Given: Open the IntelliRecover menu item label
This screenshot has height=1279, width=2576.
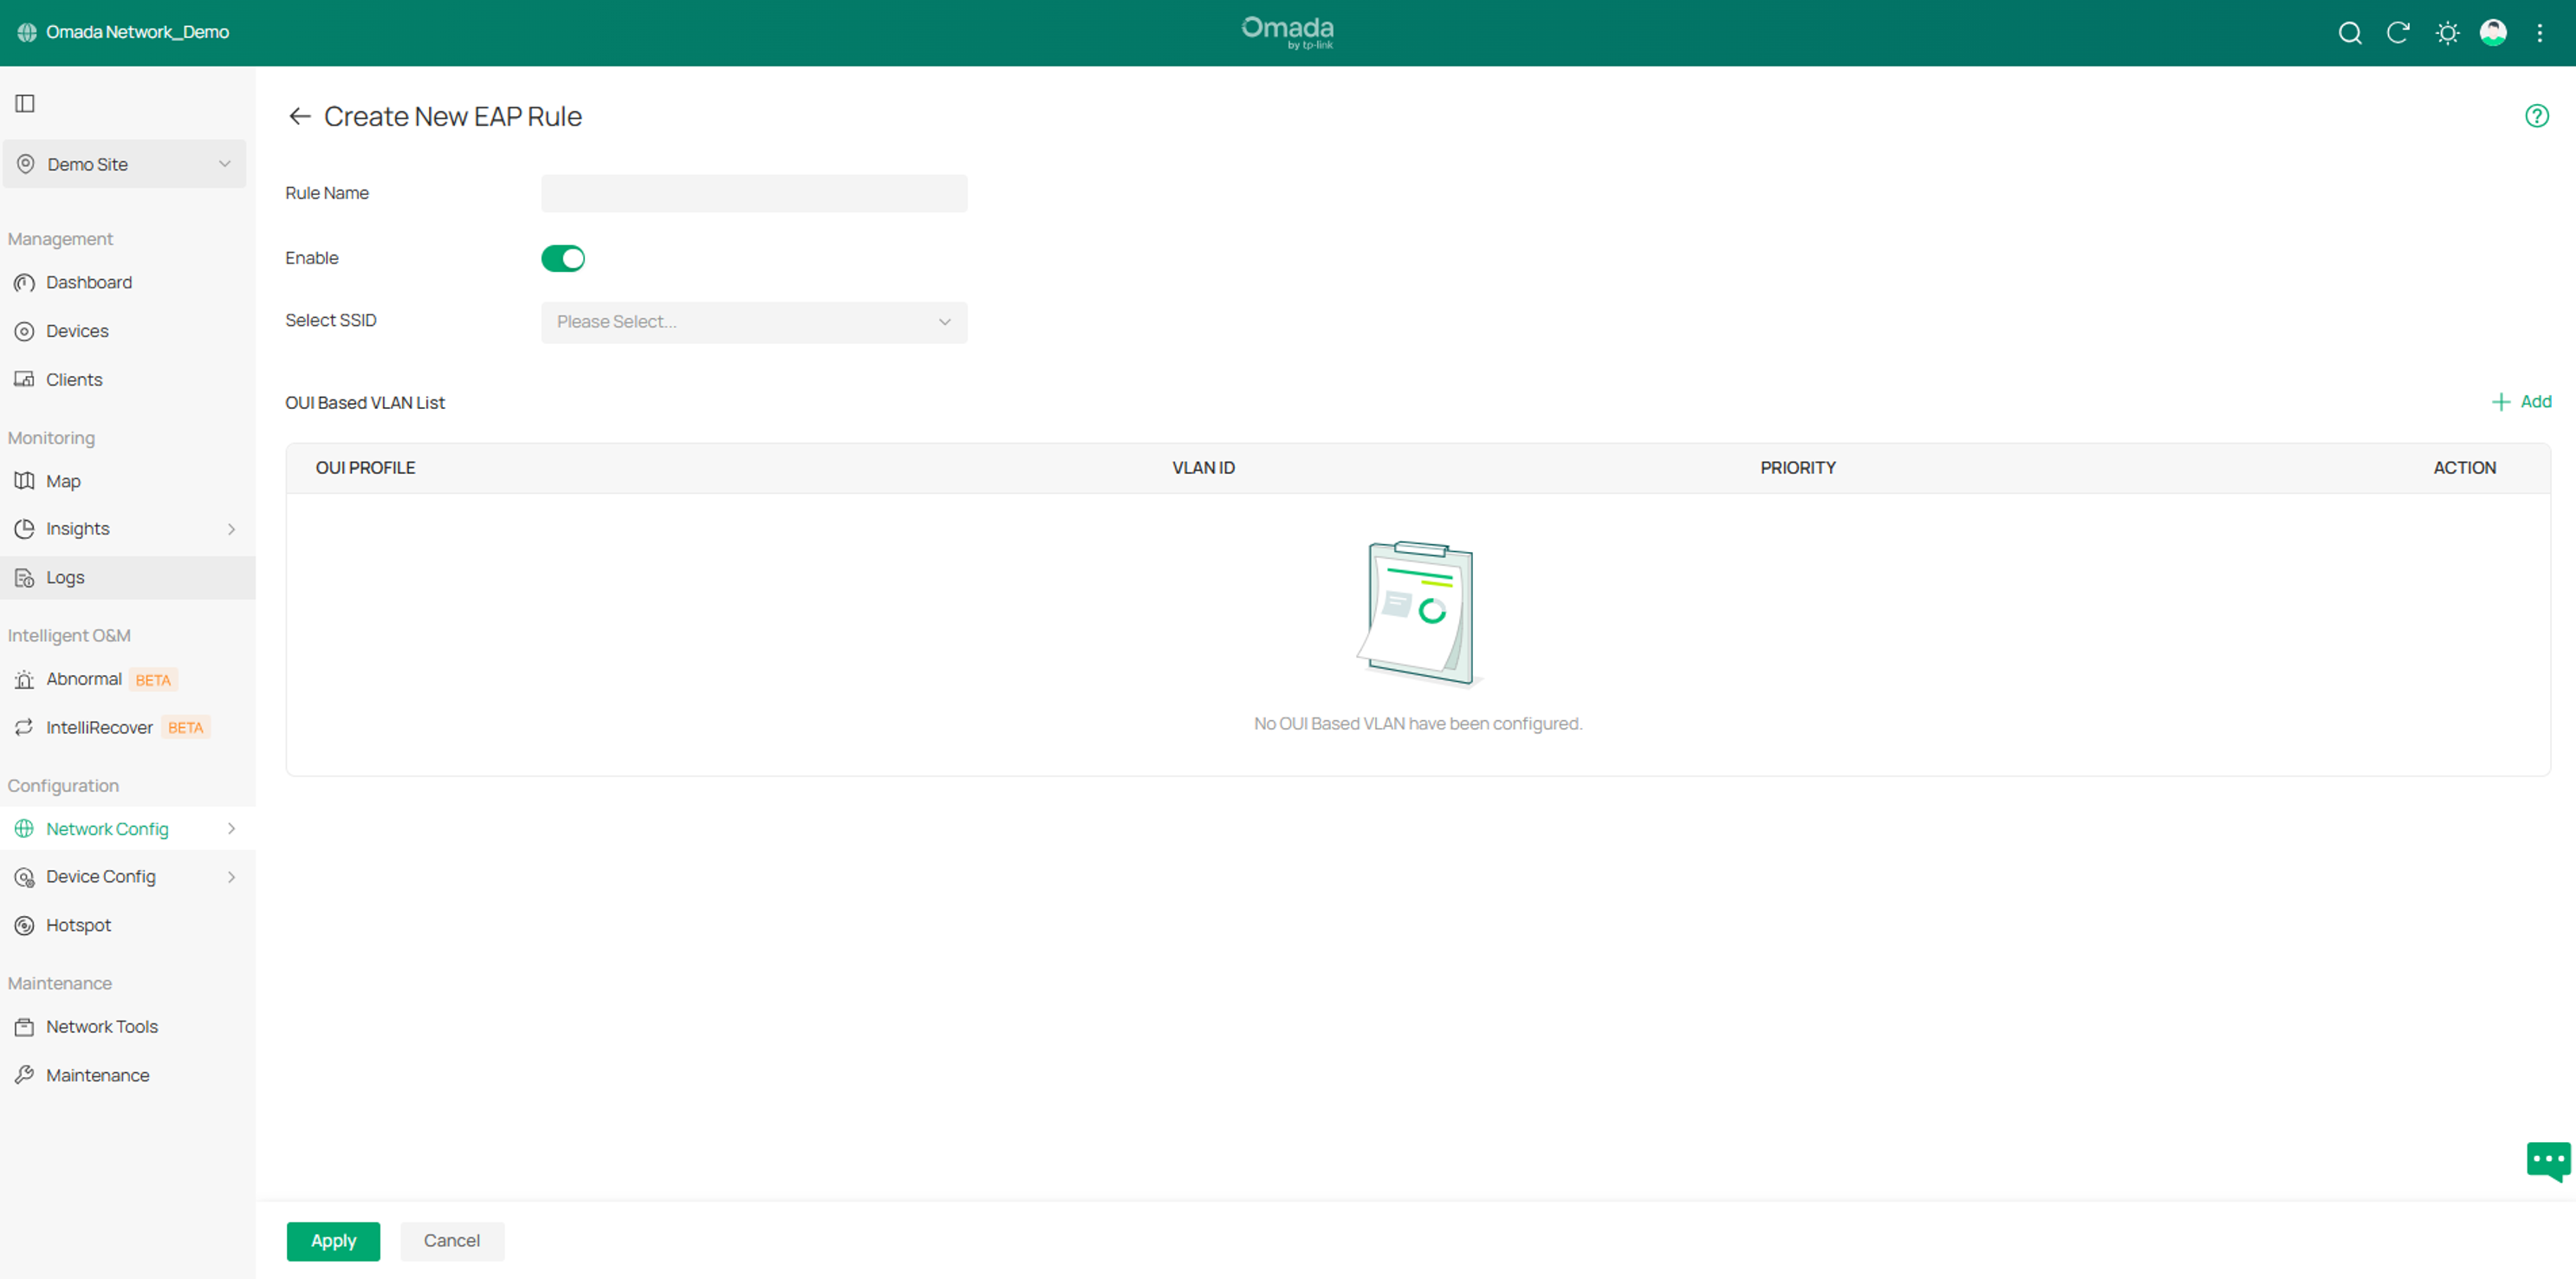Looking at the screenshot, I should tap(99, 727).
